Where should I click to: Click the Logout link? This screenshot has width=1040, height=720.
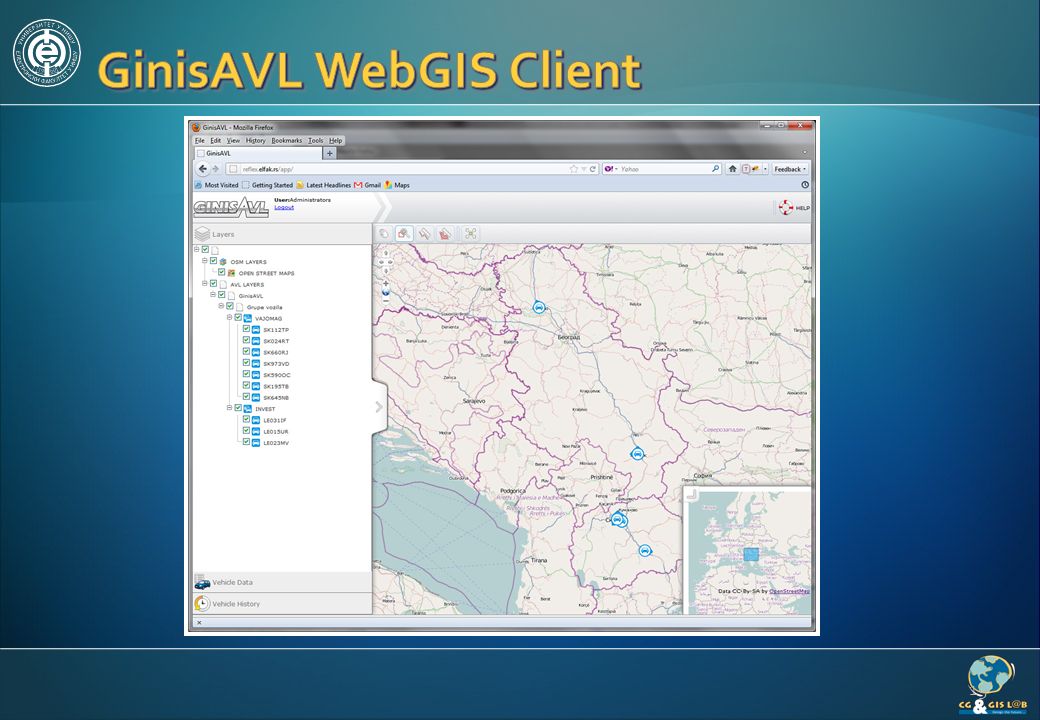284,208
